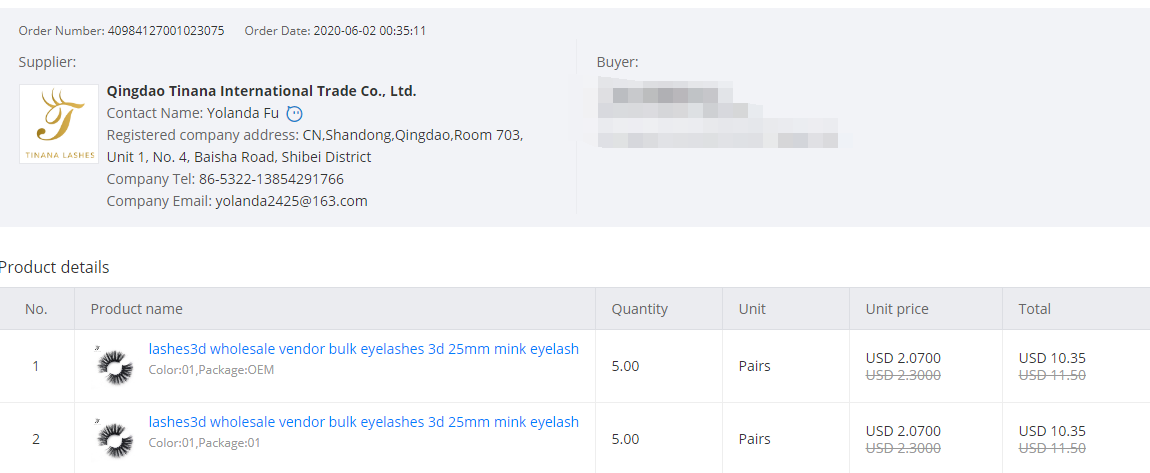This screenshot has width=1150, height=473.
Task: Click the order date timestamp
Action: 370,31
